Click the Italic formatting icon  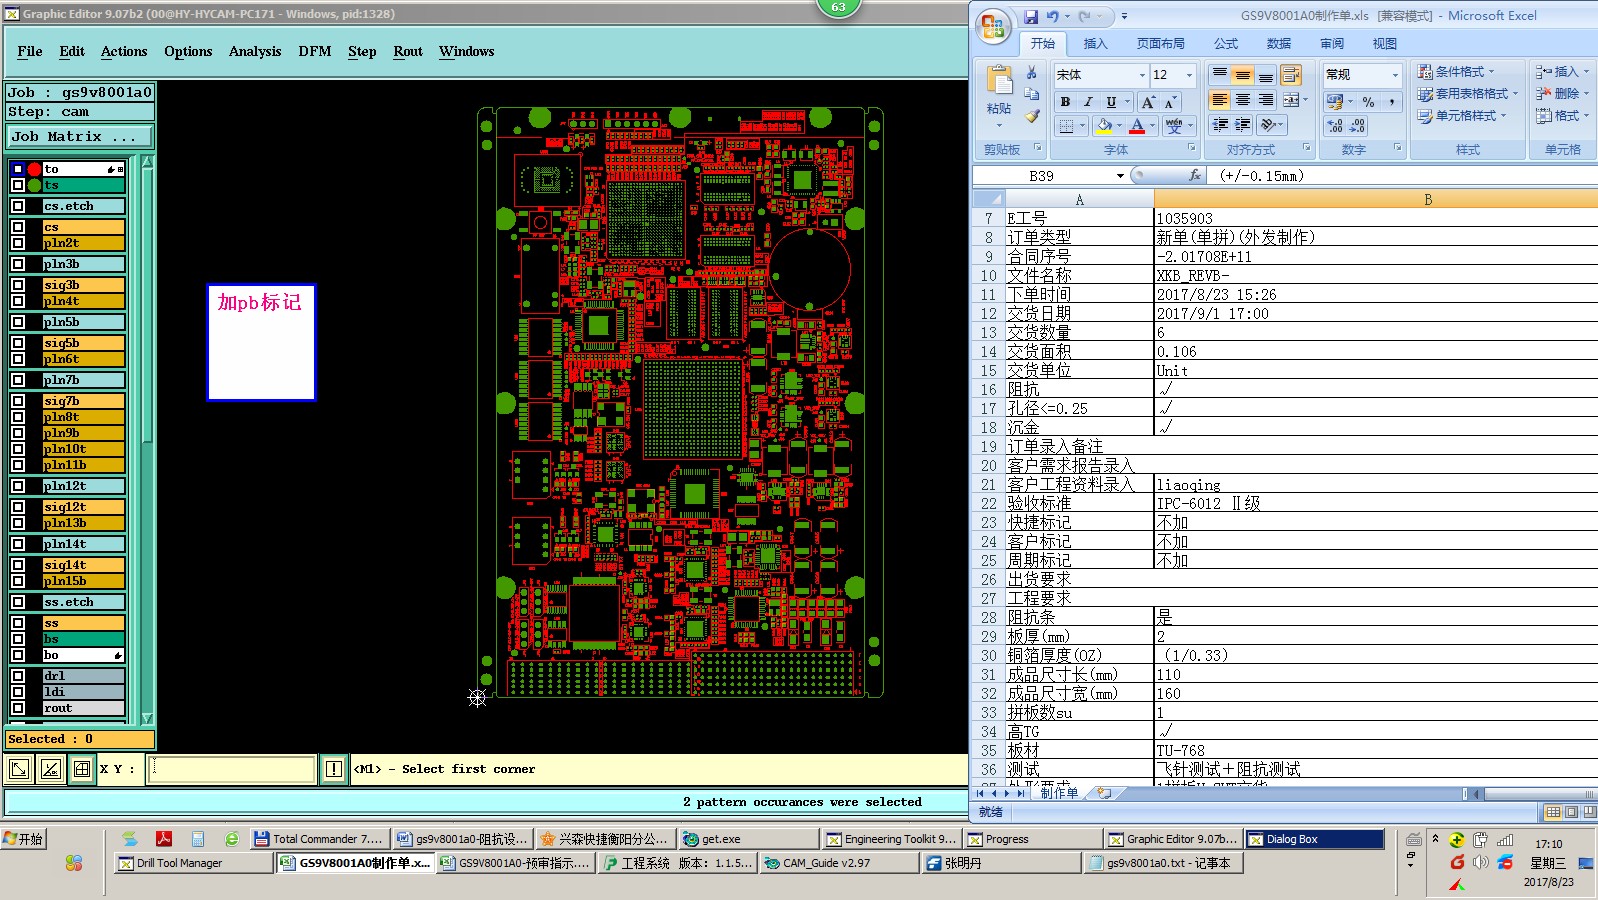point(1088,102)
